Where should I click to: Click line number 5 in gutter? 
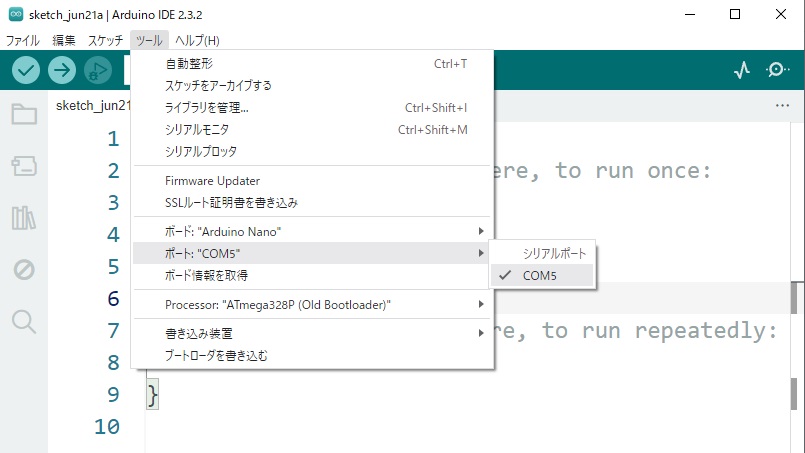coord(113,267)
